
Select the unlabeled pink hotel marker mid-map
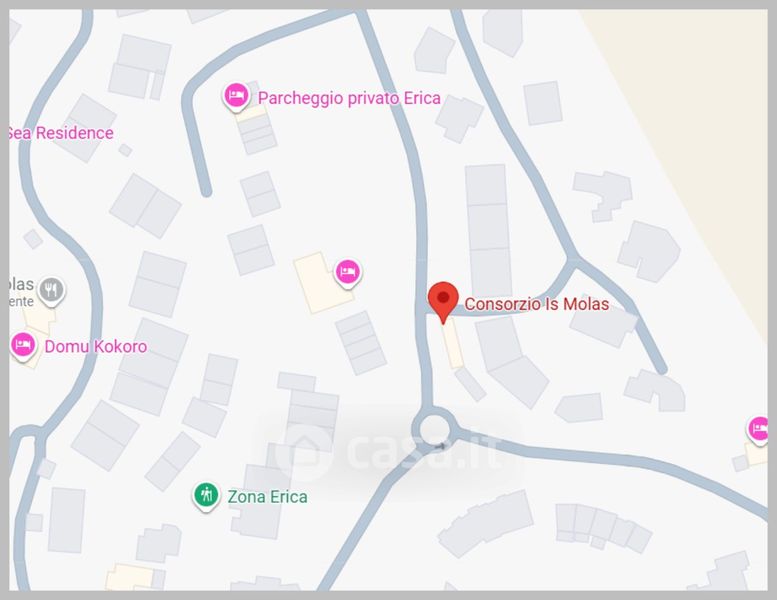(348, 273)
